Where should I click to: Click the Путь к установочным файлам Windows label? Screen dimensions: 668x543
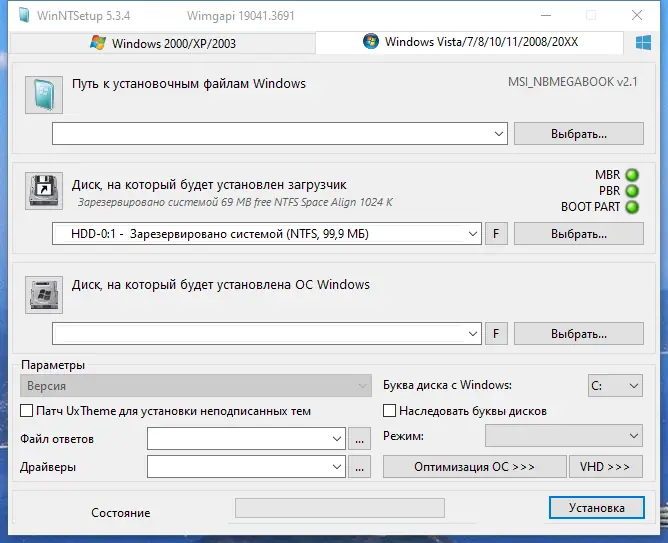pos(189,84)
